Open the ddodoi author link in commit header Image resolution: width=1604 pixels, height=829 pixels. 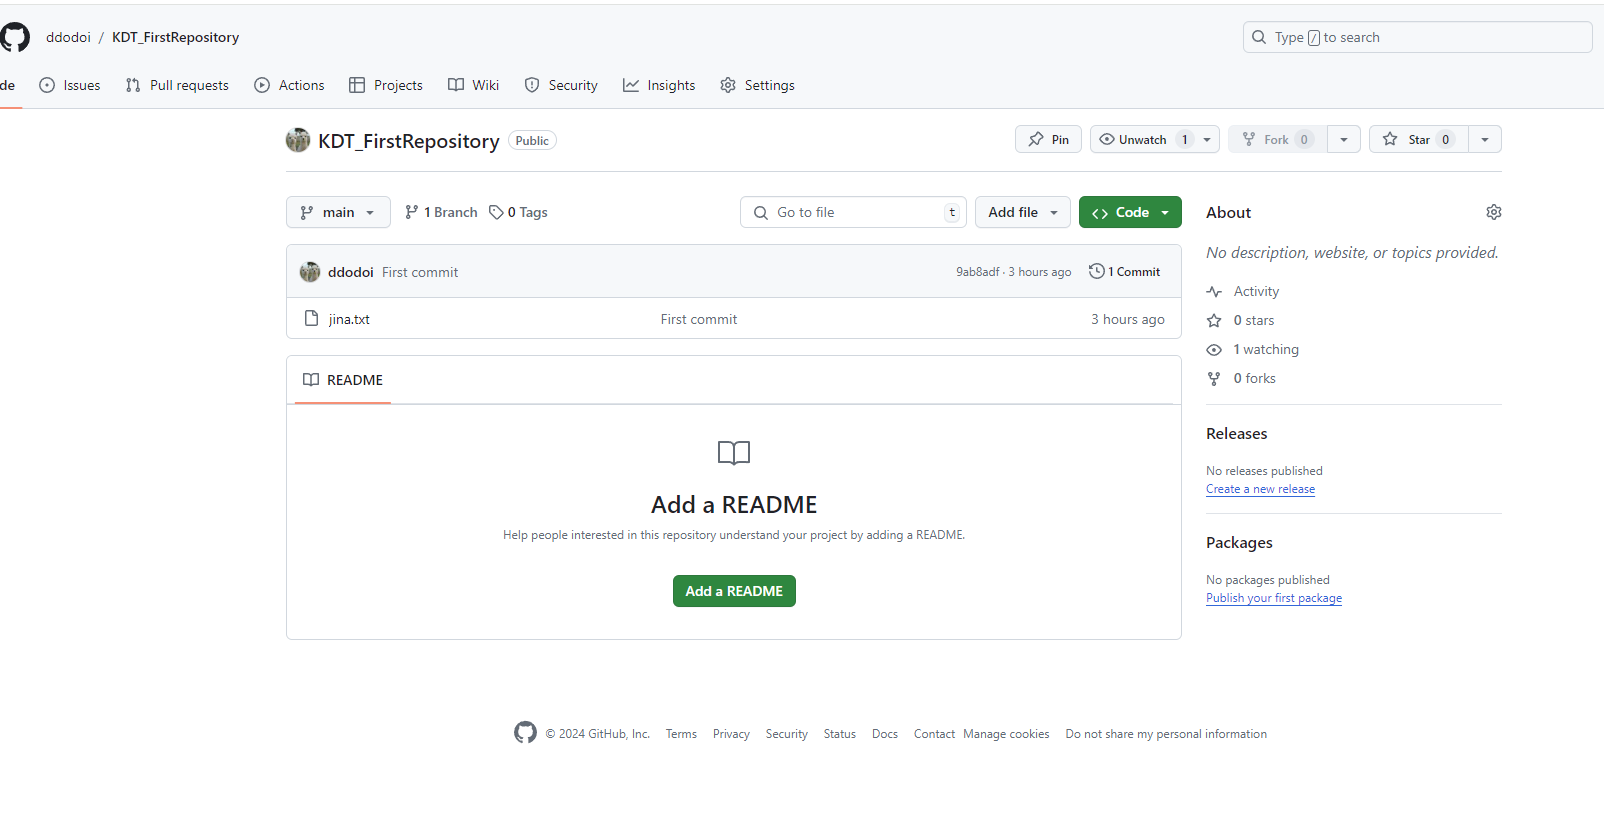pos(350,272)
